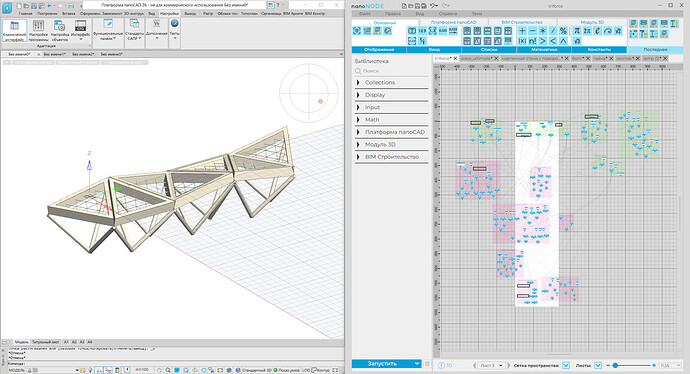Screen dimensions: 690x374
Task: Click the absolute value |x| icon
Action: pyautogui.click(x=522, y=41)
